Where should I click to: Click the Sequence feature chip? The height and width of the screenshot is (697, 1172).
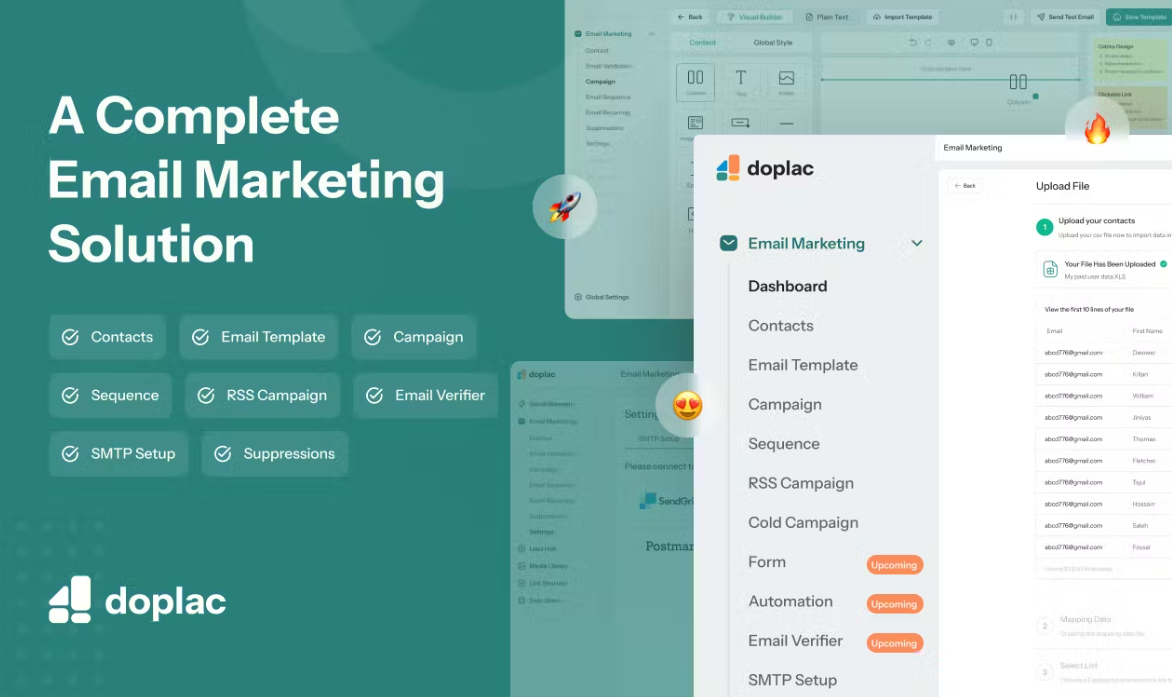tap(111, 395)
